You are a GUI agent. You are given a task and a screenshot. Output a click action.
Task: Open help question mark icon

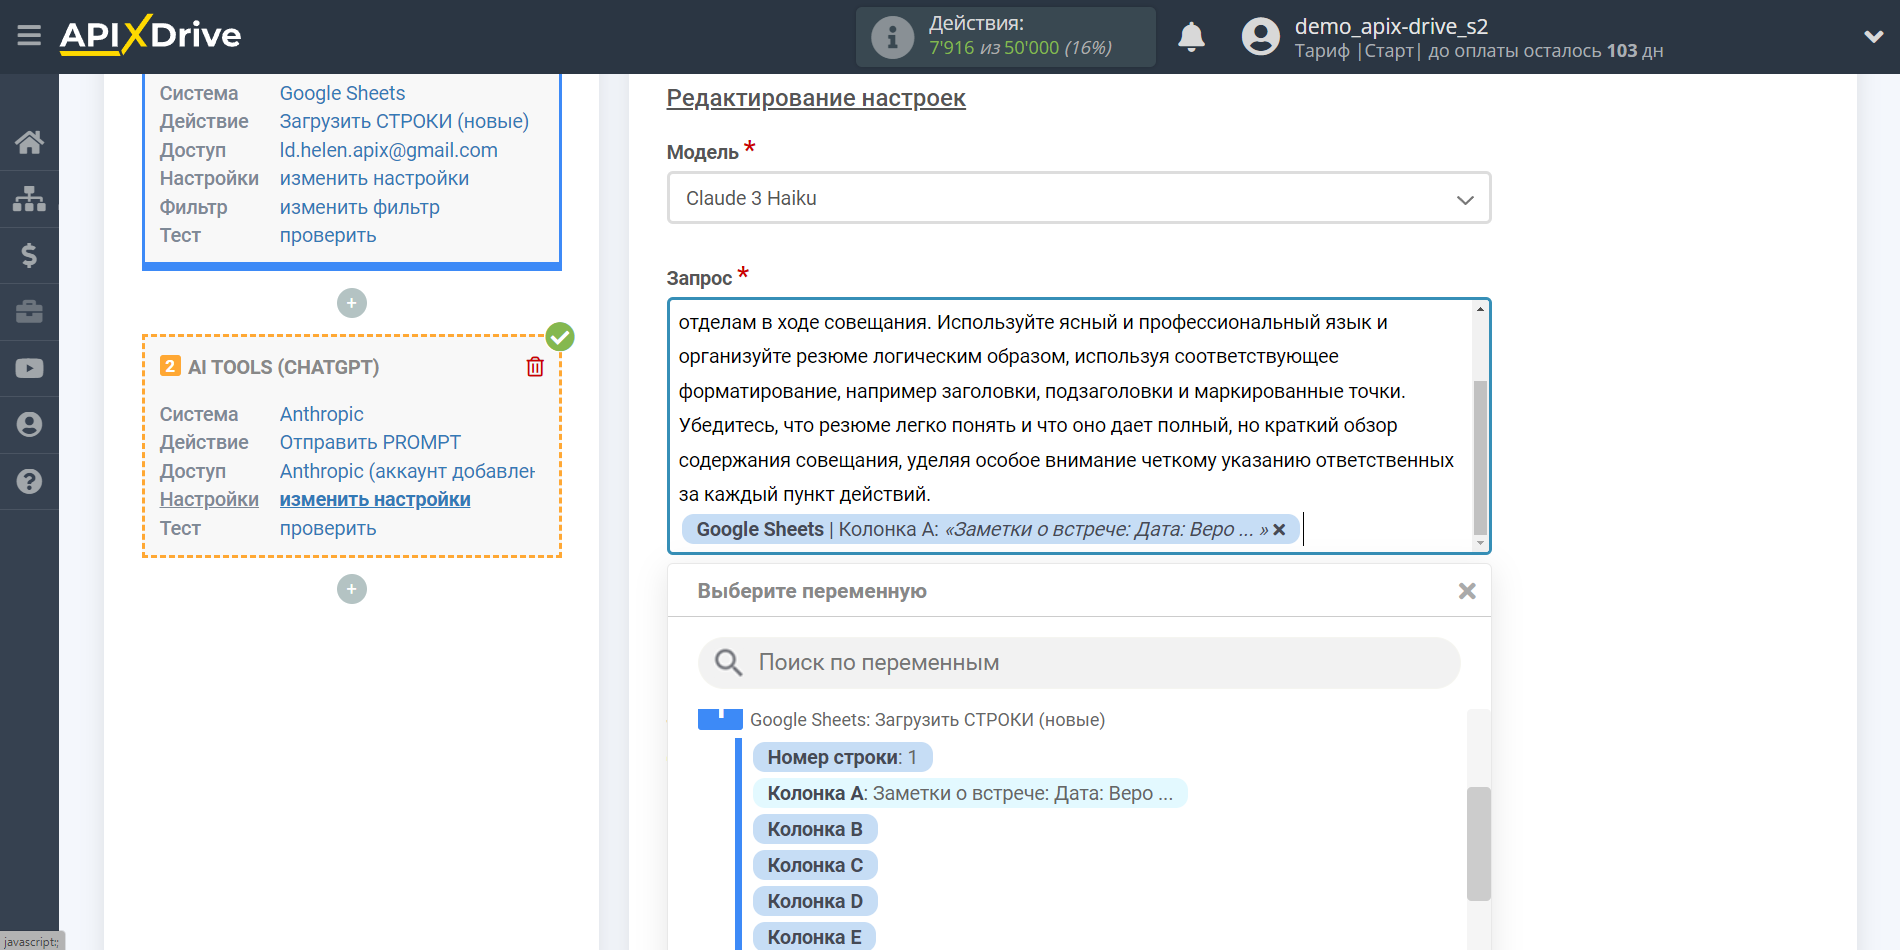click(29, 481)
